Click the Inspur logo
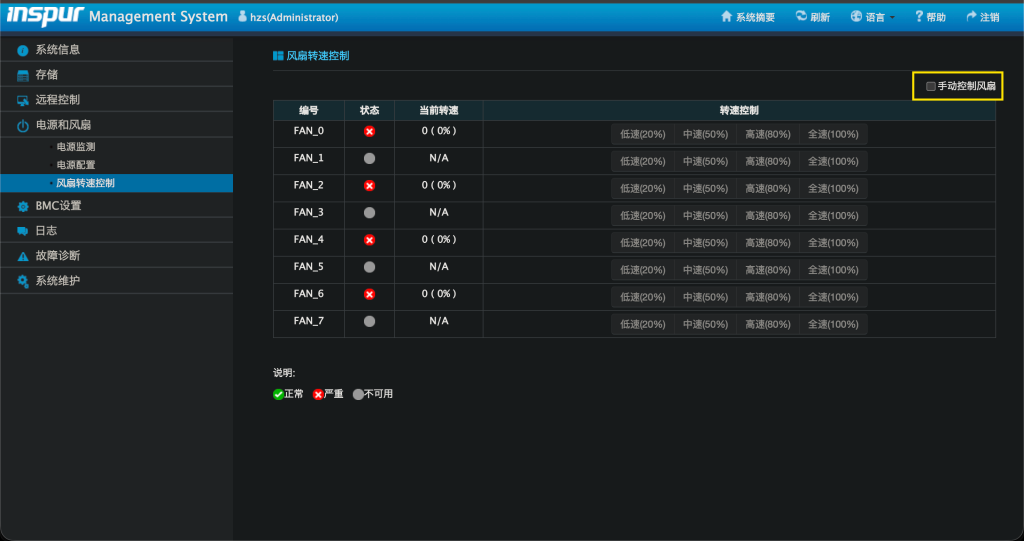1024x541 pixels. click(x=46, y=16)
